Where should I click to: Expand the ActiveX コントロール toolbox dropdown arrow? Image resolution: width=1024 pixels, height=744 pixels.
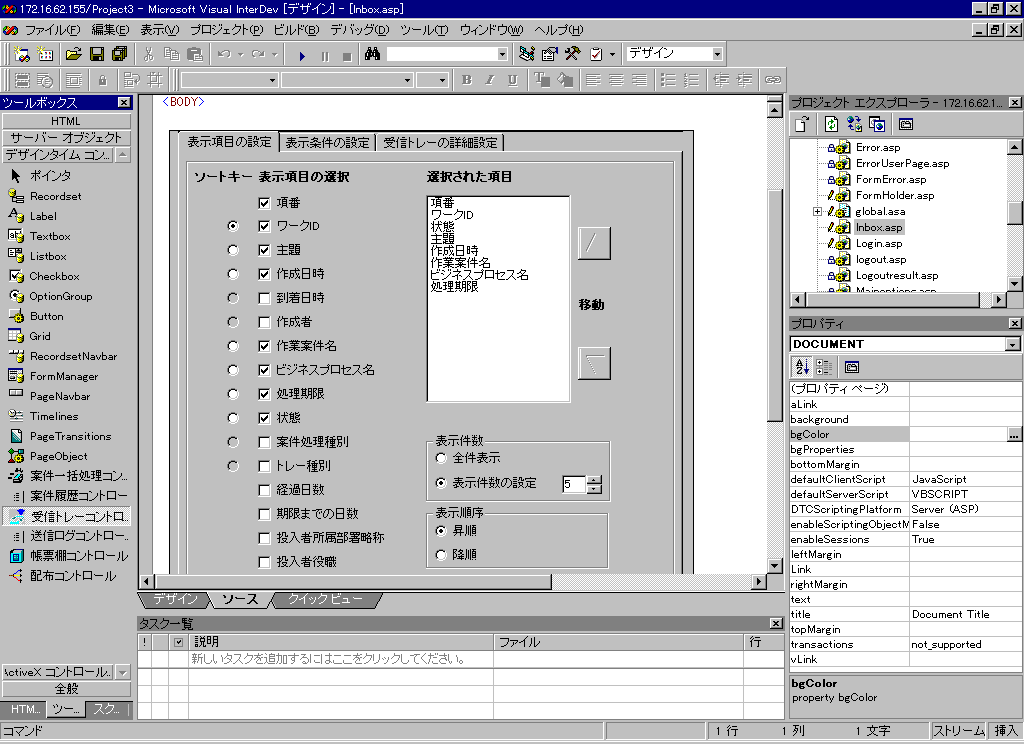pyautogui.click(x=123, y=671)
